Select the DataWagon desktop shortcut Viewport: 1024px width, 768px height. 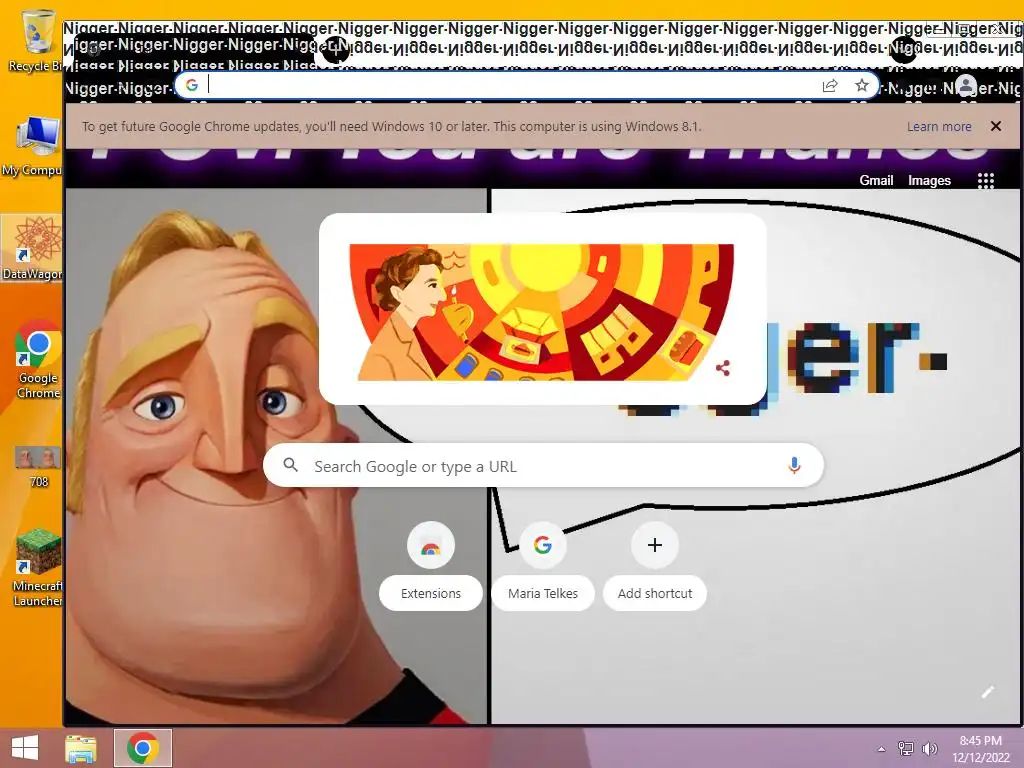(x=34, y=248)
